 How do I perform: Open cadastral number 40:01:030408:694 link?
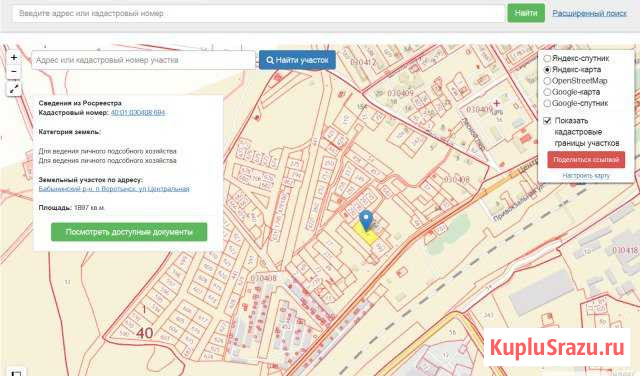coord(138,112)
